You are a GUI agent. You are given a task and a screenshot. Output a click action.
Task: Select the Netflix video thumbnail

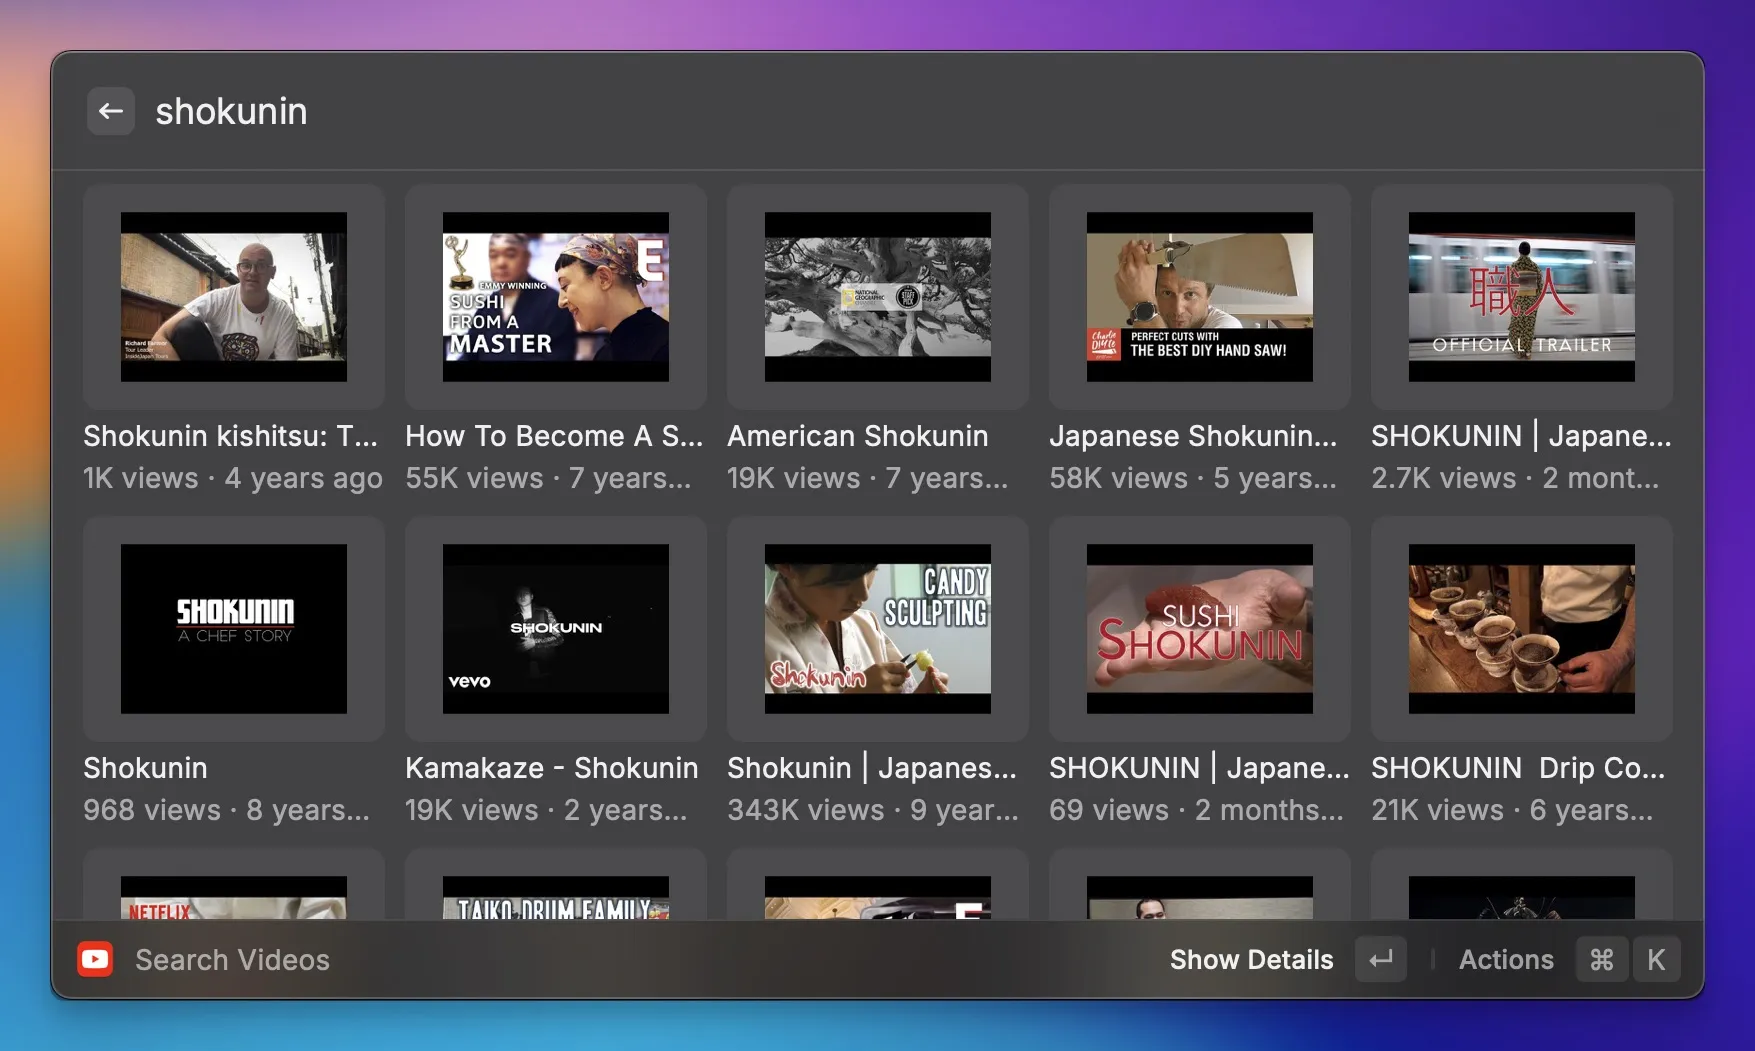tap(234, 898)
